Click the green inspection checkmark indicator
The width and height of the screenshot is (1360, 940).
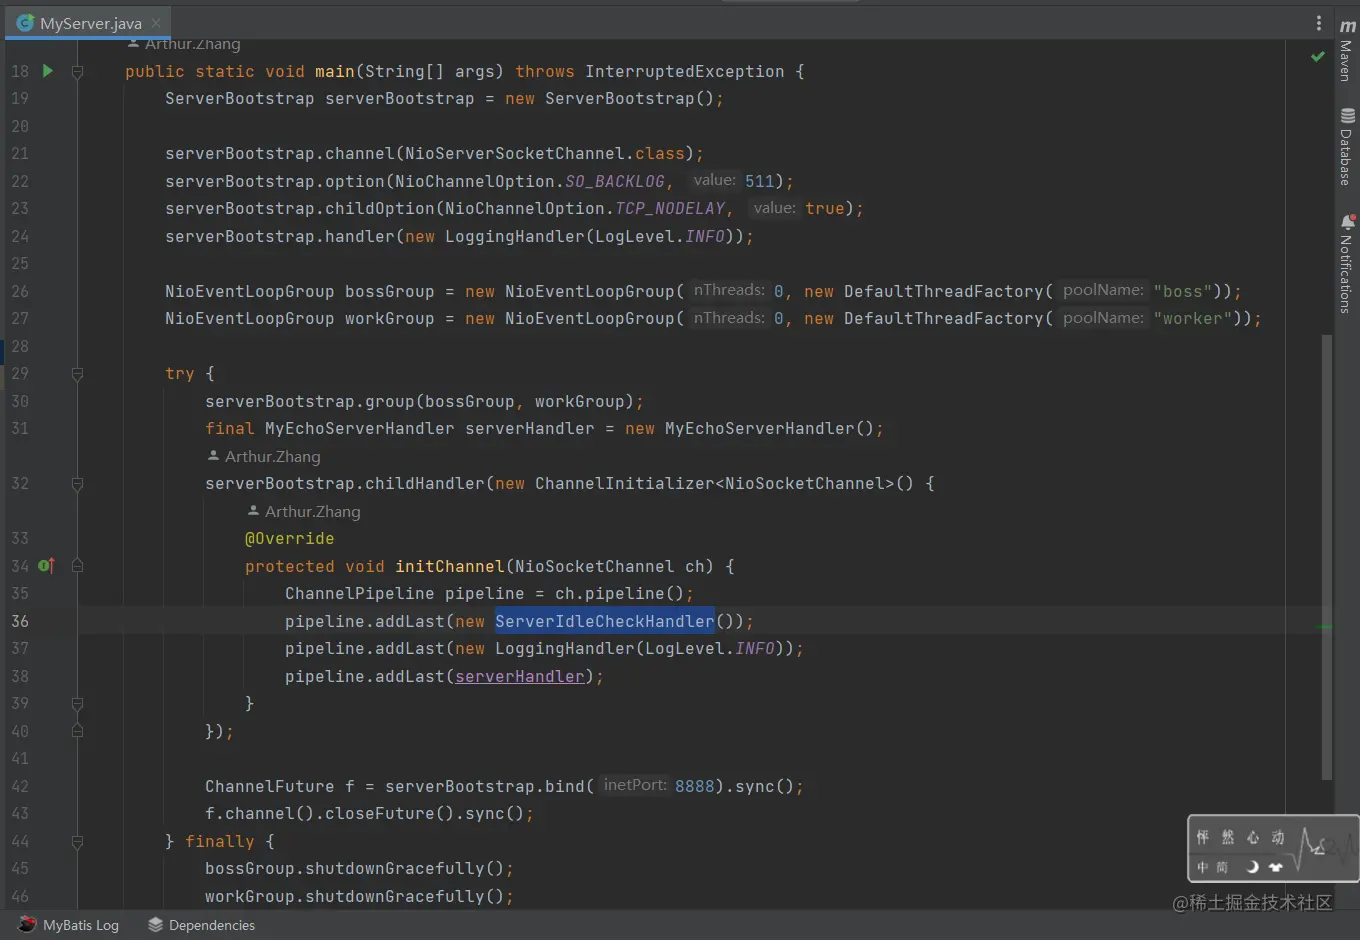[x=1318, y=57]
